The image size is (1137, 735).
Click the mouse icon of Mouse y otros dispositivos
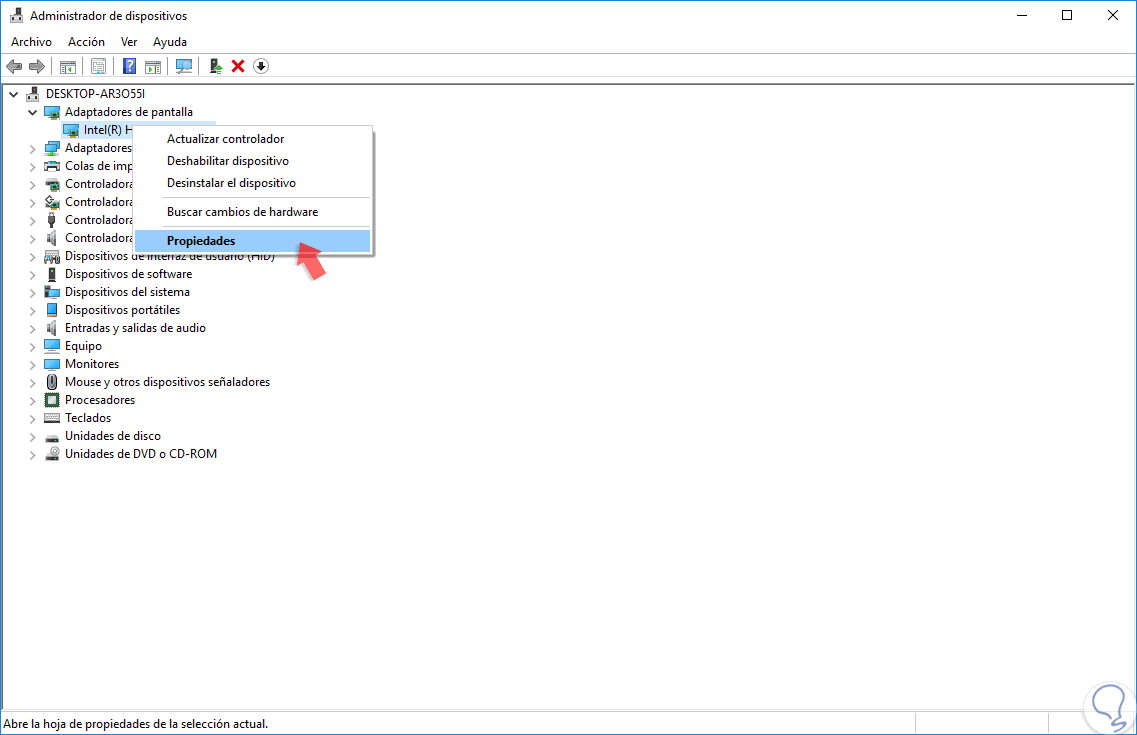51,382
